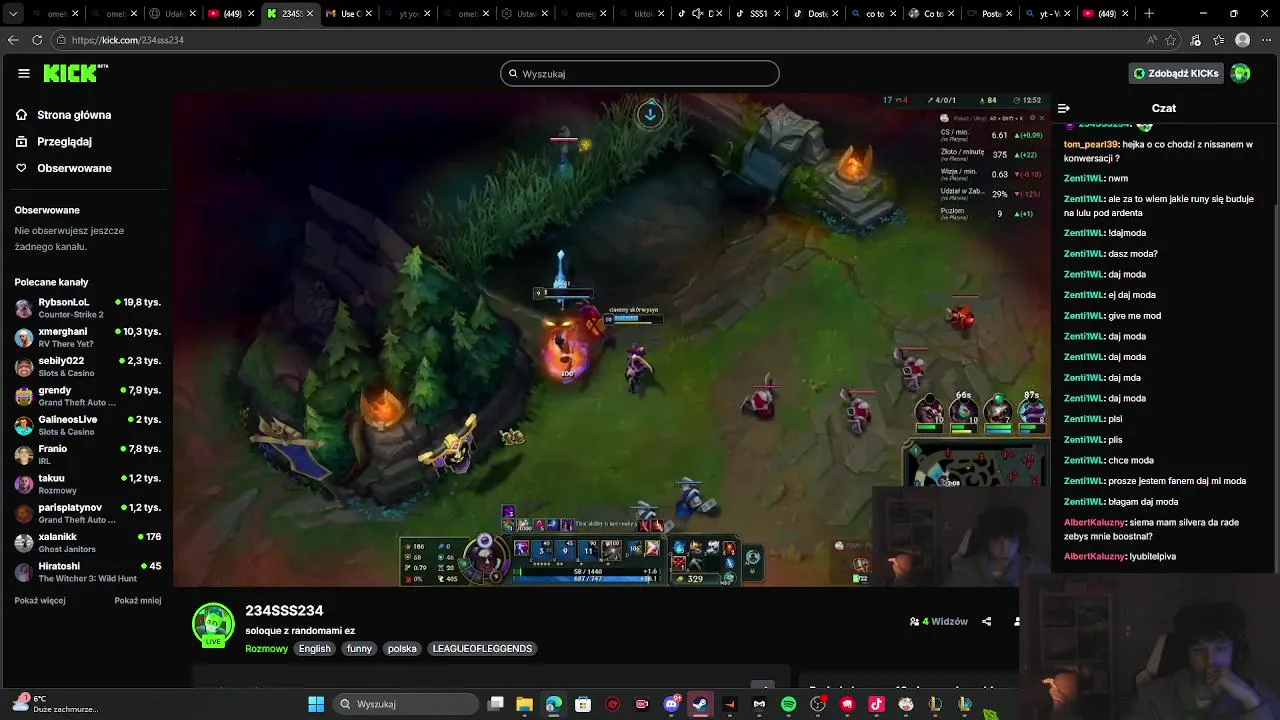Open the Kick hamburger sidebar menu

(24, 73)
